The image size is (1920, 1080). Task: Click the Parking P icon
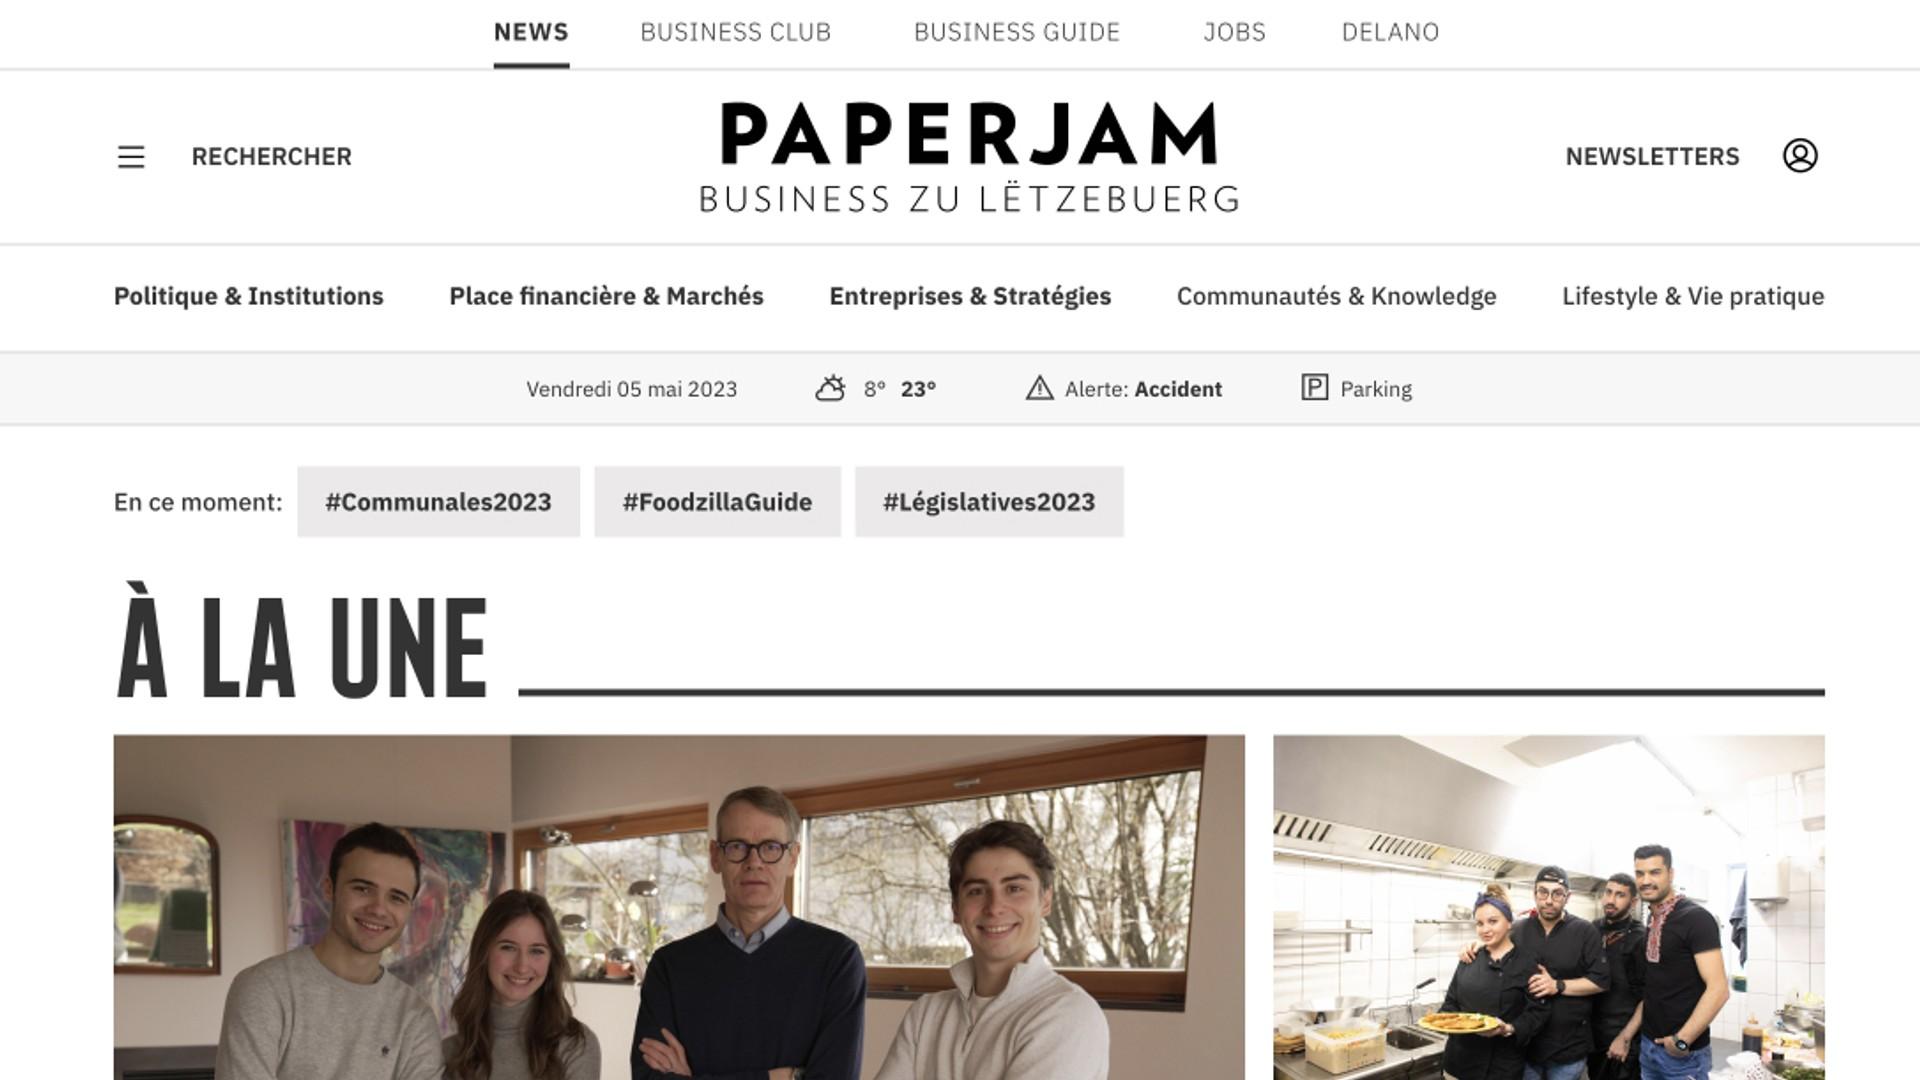(x=1314, y=387)
